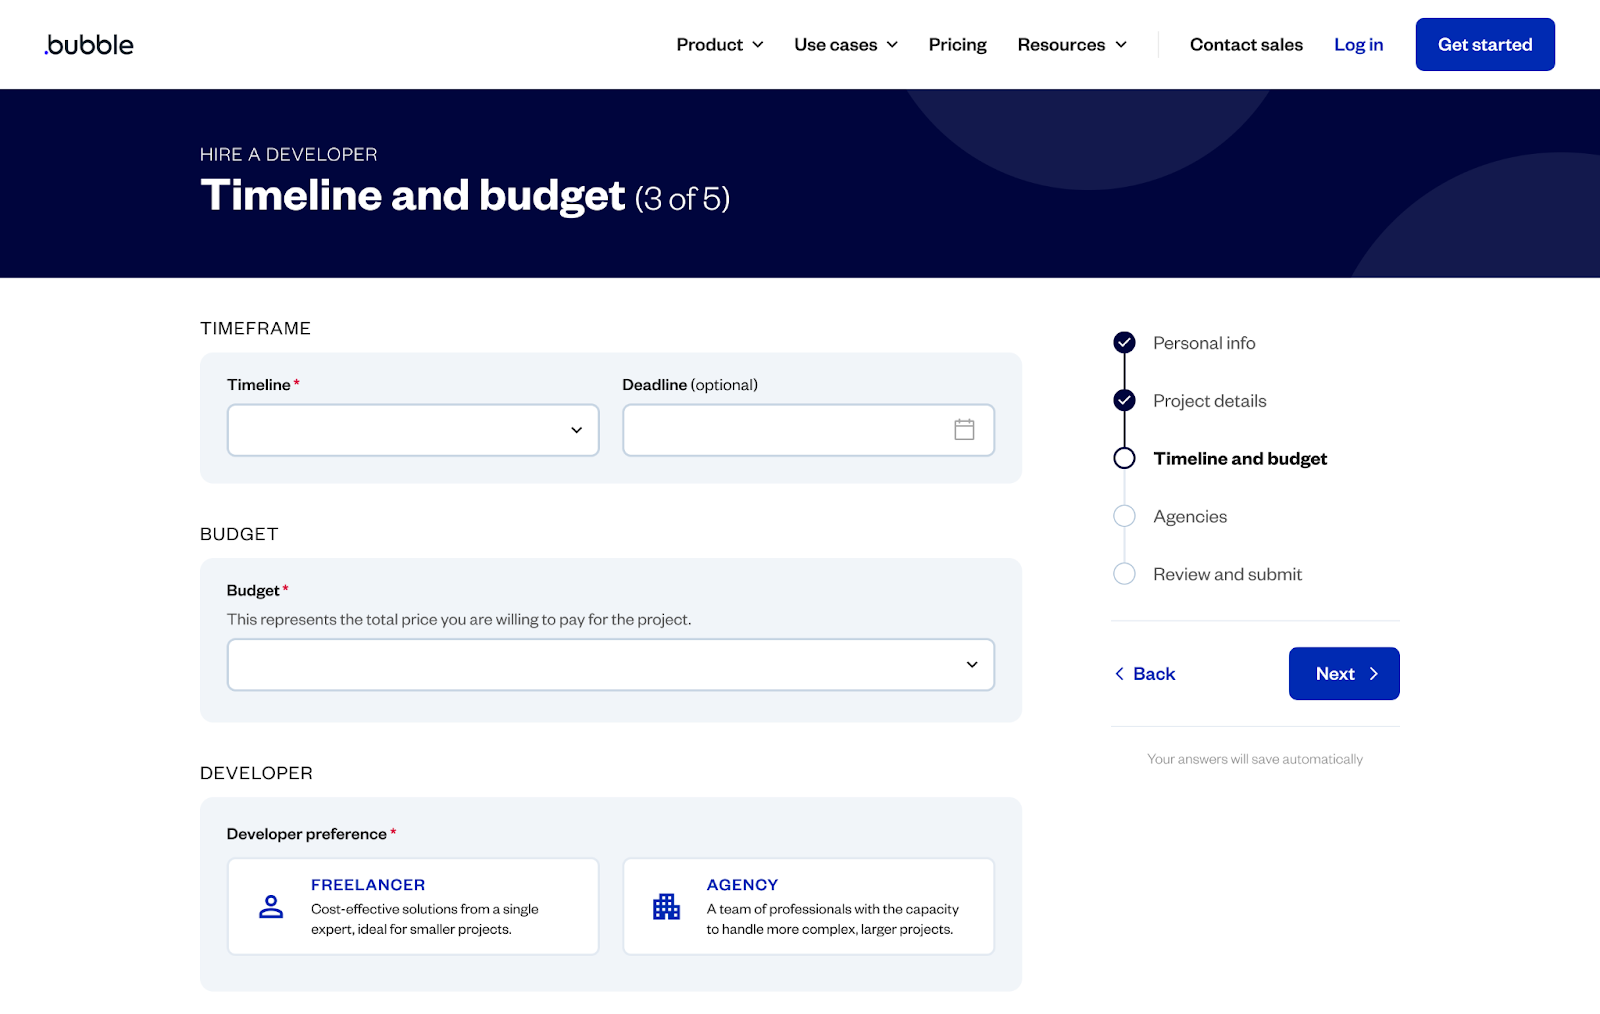The image size is (1600, 1014).
Task: Click the Agencies step in the progress tracker
Action: [1190, 516]
